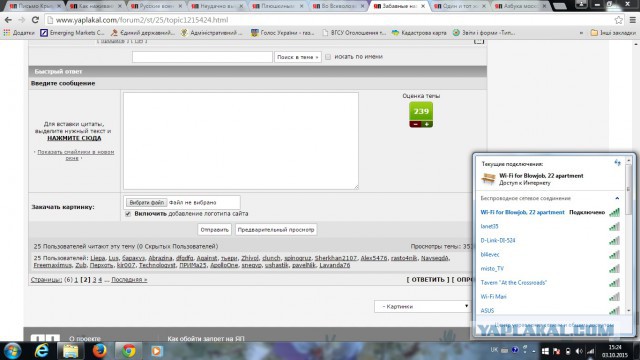Open the Інші закладки folder
This screenshot has width=640, height=360.
tap(613, 33)
